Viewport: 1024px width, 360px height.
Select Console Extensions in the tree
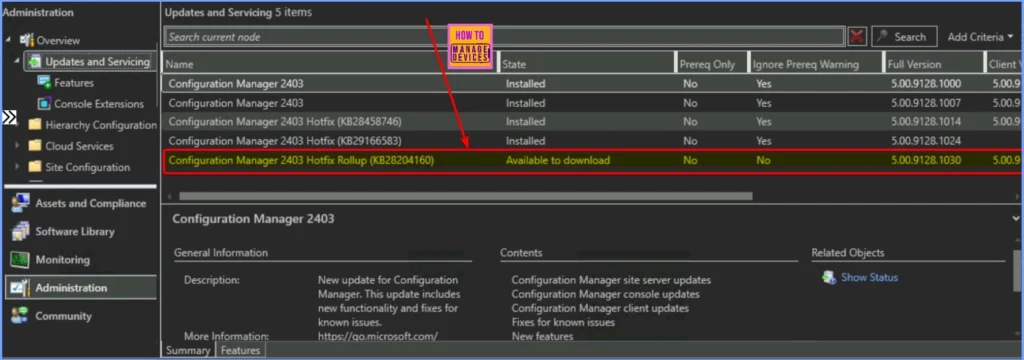pos(99,103)
